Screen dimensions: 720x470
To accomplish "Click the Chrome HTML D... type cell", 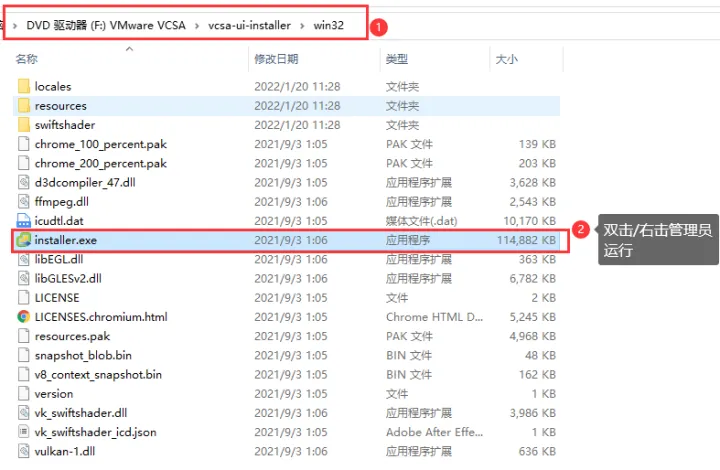I will 434,317.
